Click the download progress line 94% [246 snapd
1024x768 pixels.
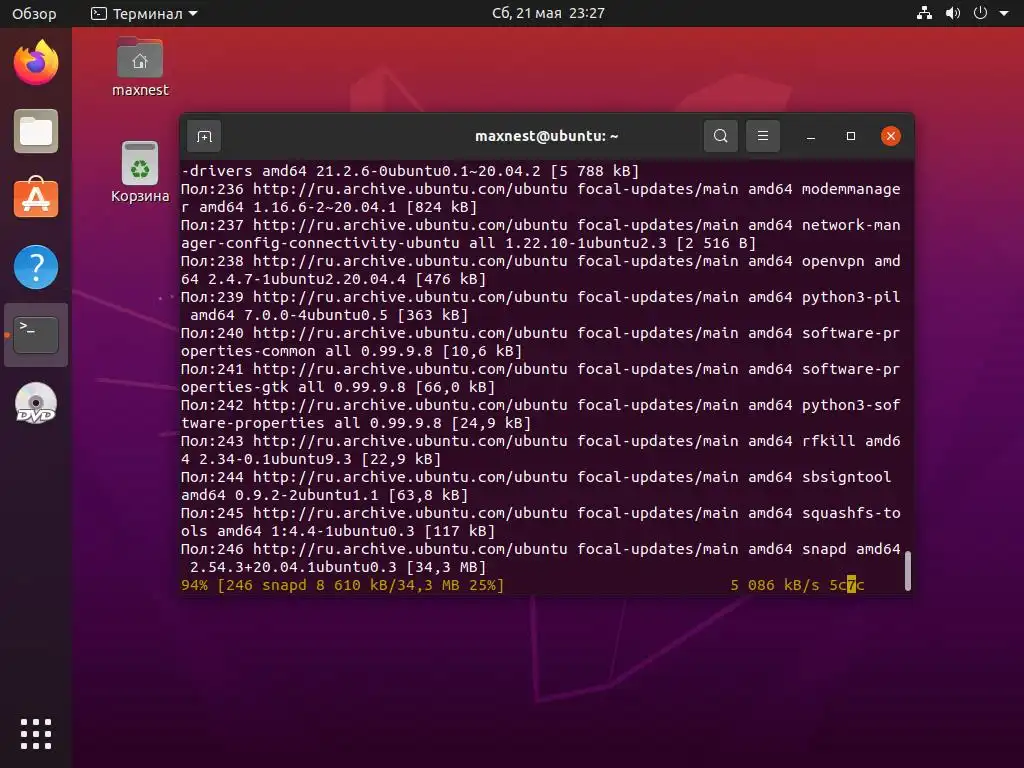[x=342, y=585]
